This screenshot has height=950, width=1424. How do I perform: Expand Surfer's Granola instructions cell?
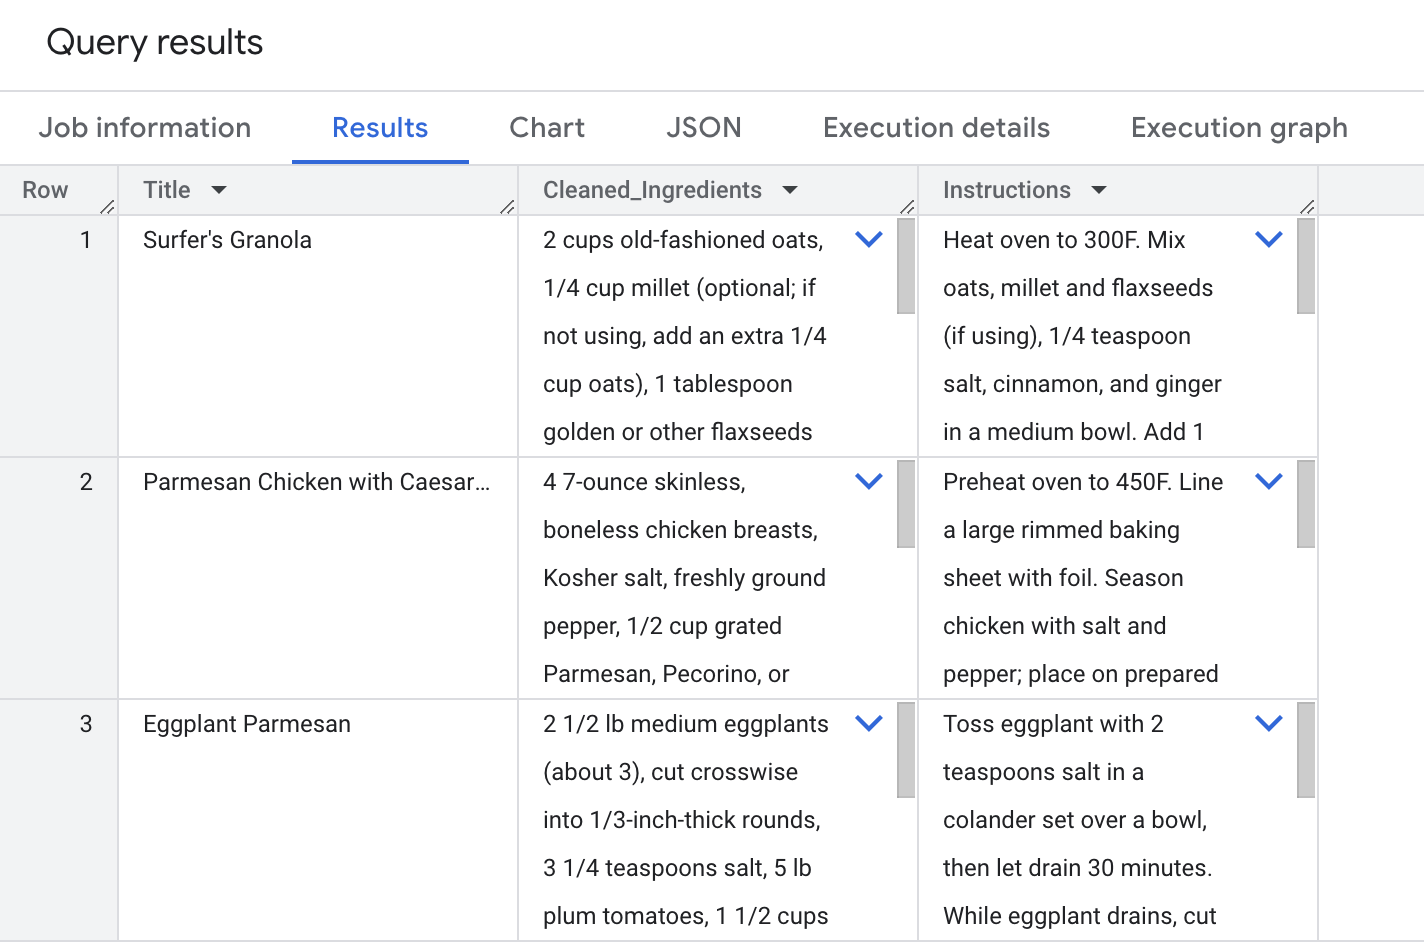pyautogui.click(x=1268, y=240)
